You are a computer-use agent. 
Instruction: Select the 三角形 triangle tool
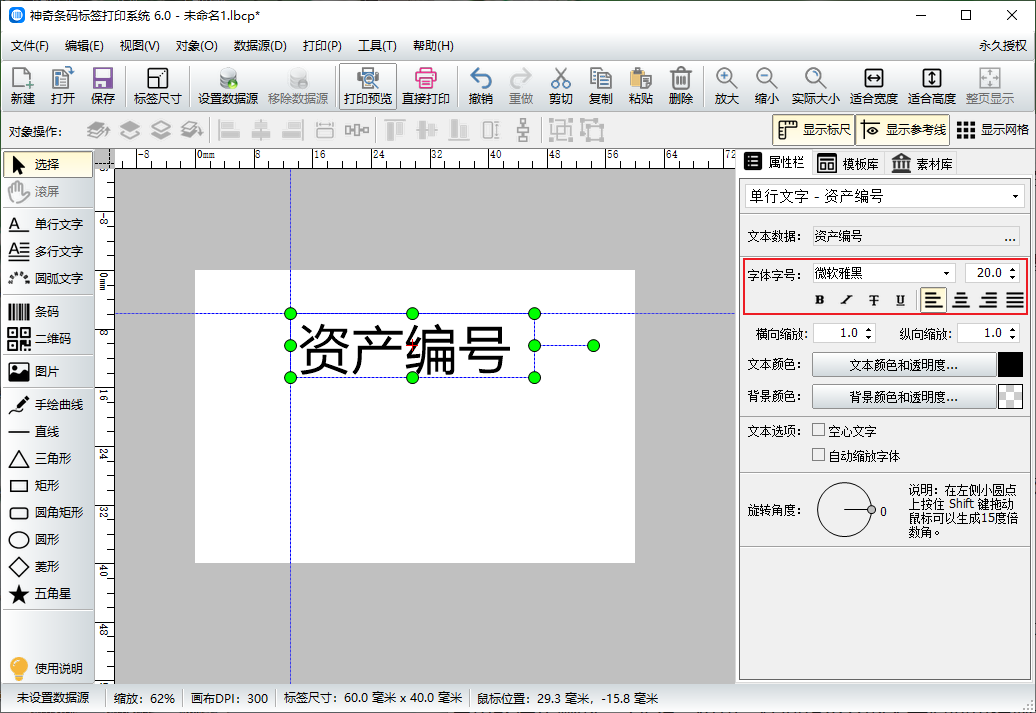coord(47,459)
